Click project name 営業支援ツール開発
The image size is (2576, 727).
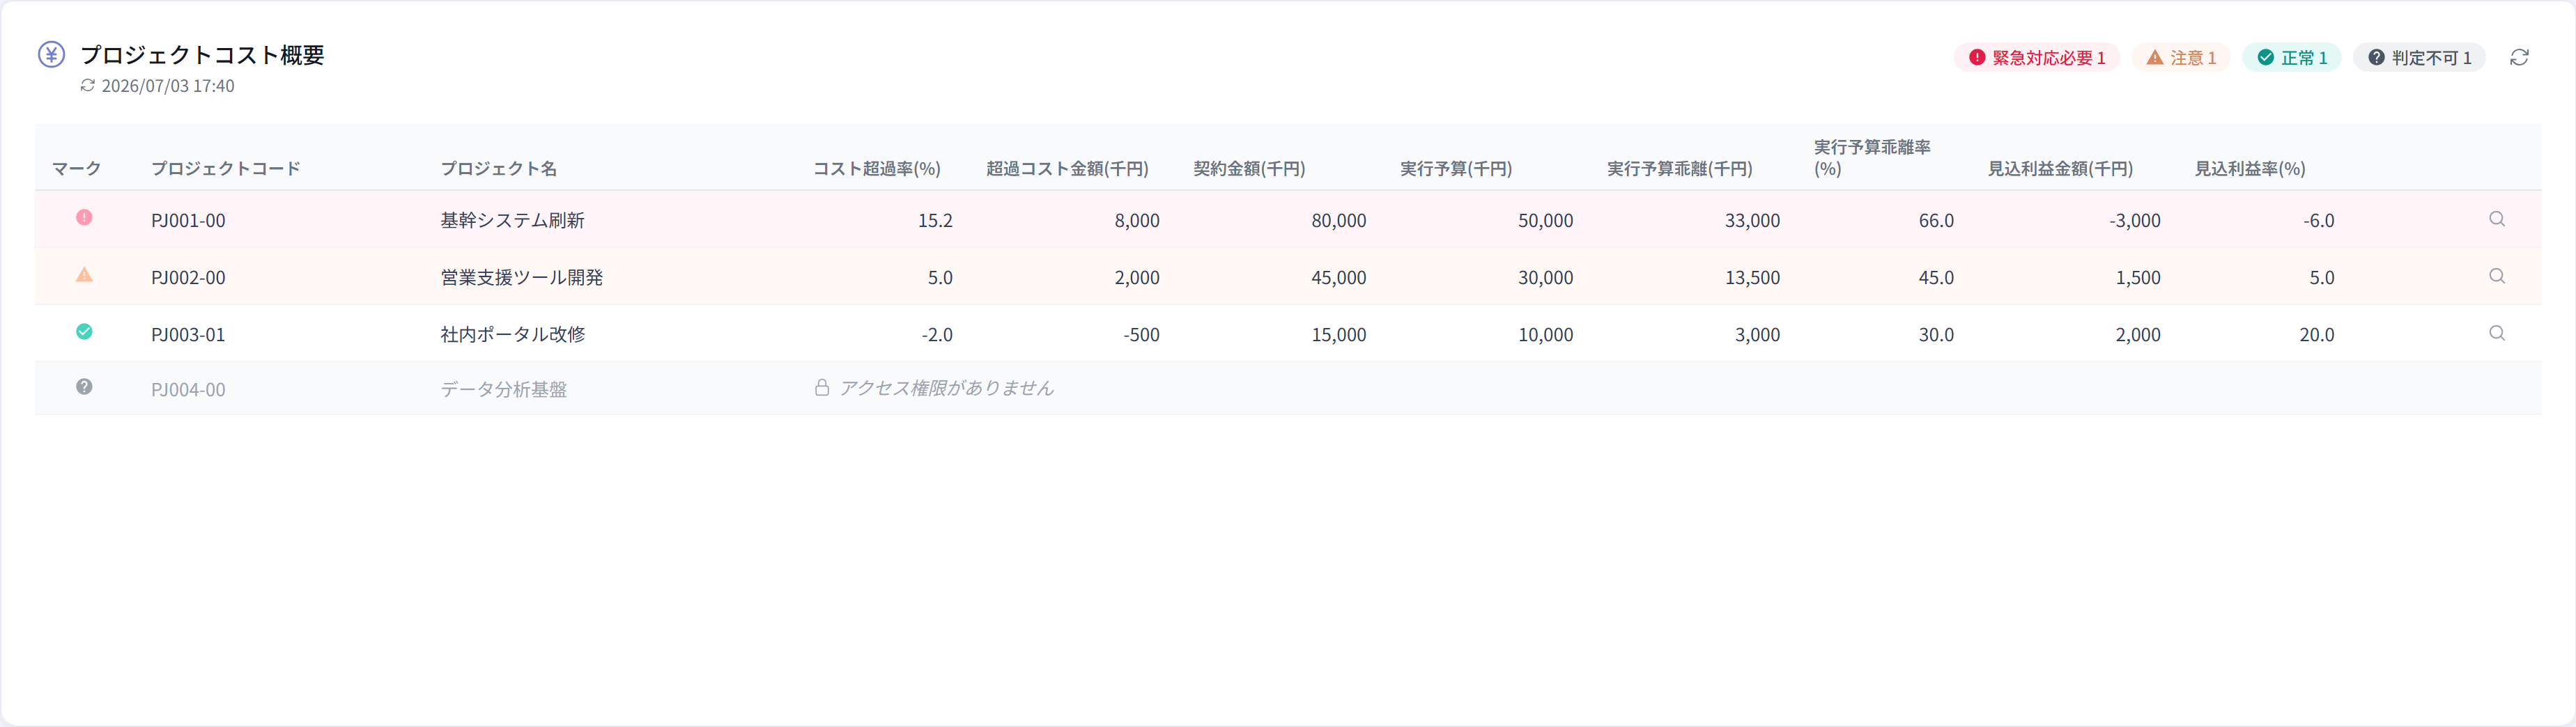click(522, 277)
